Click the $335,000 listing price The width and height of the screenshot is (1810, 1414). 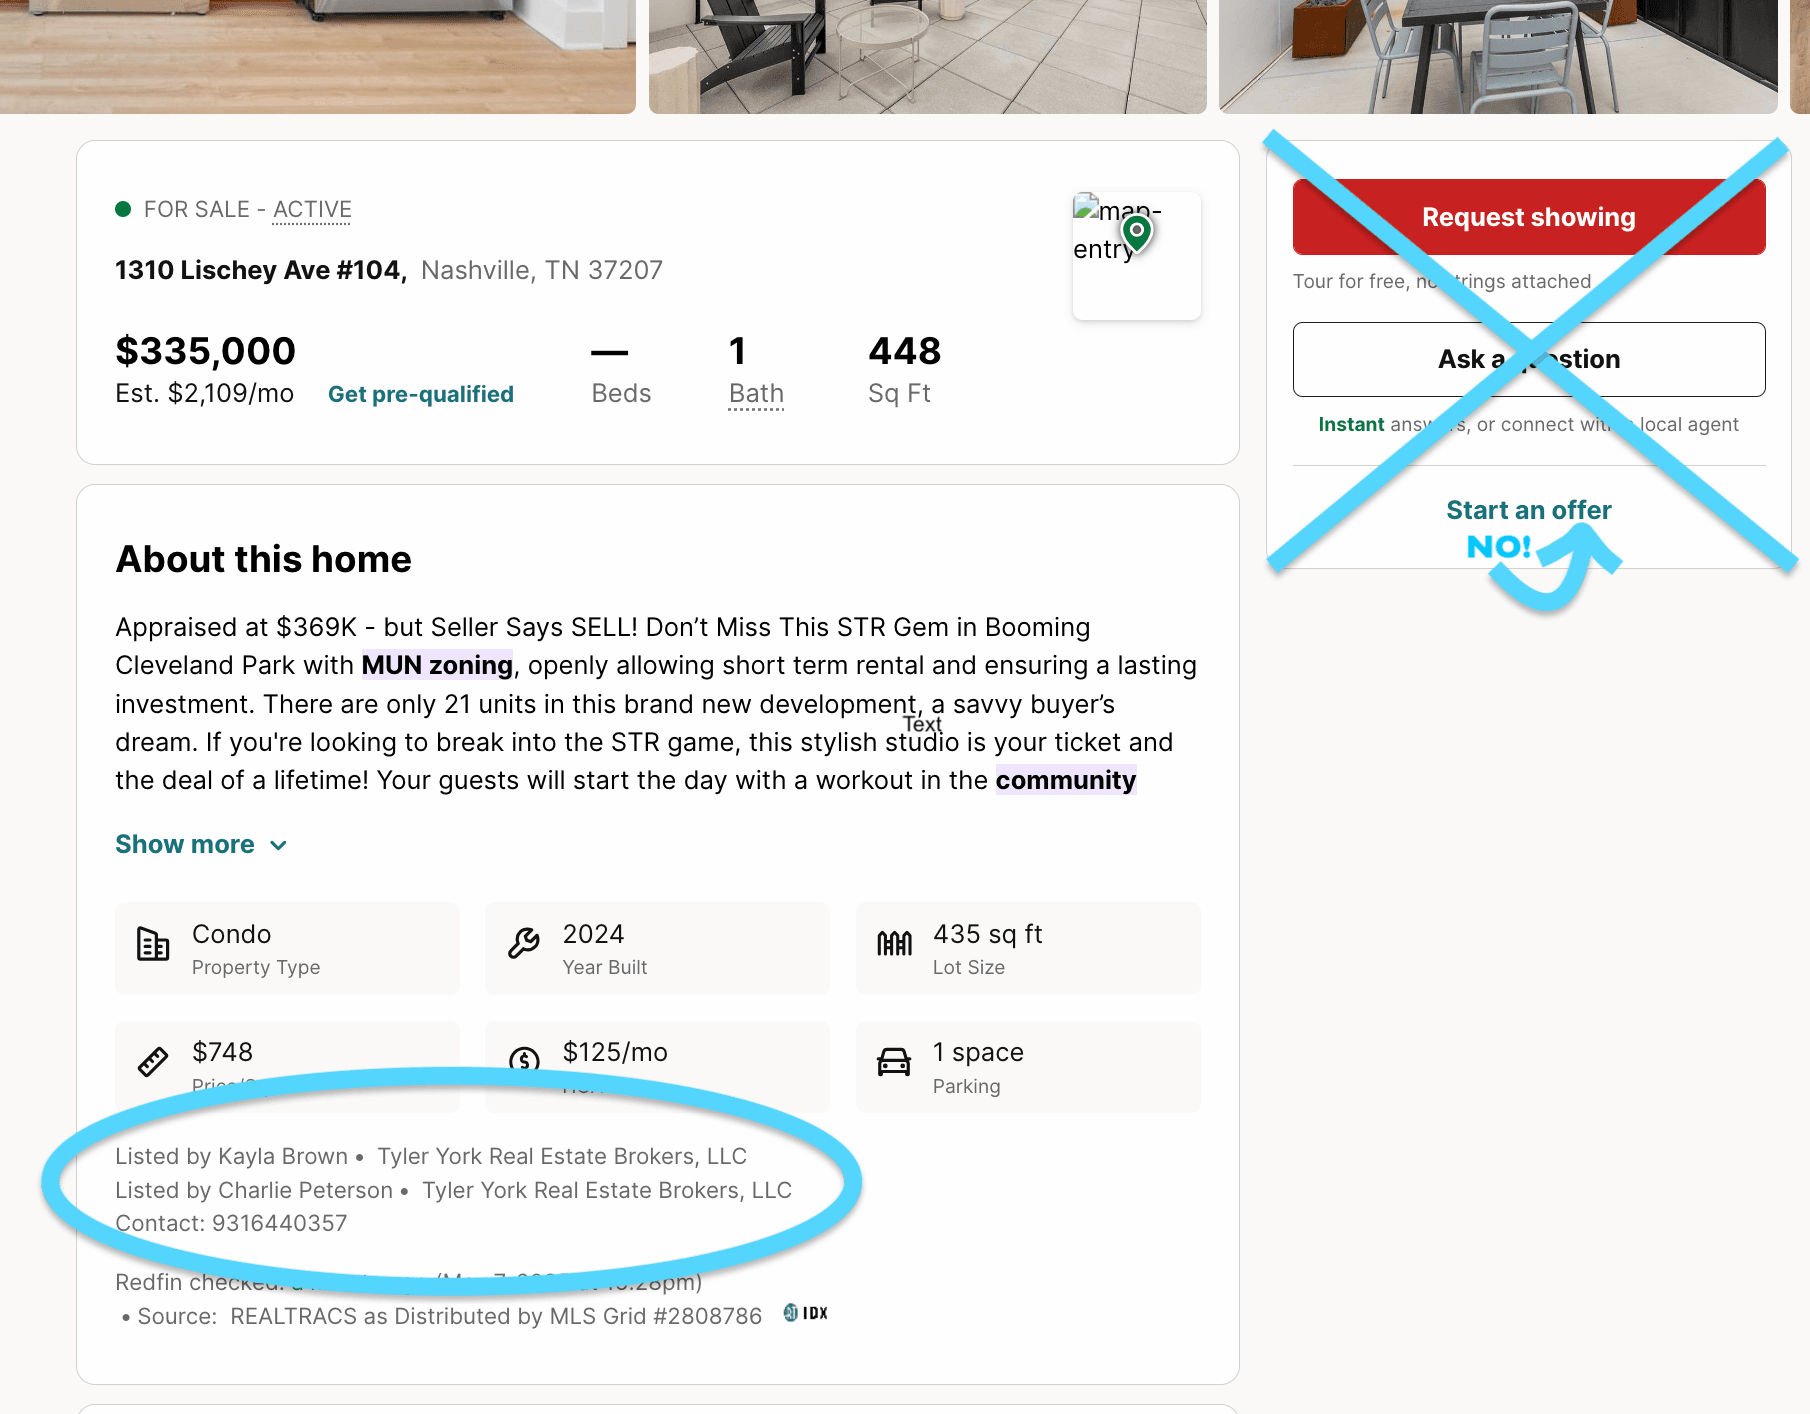click(x=206, y=351)
